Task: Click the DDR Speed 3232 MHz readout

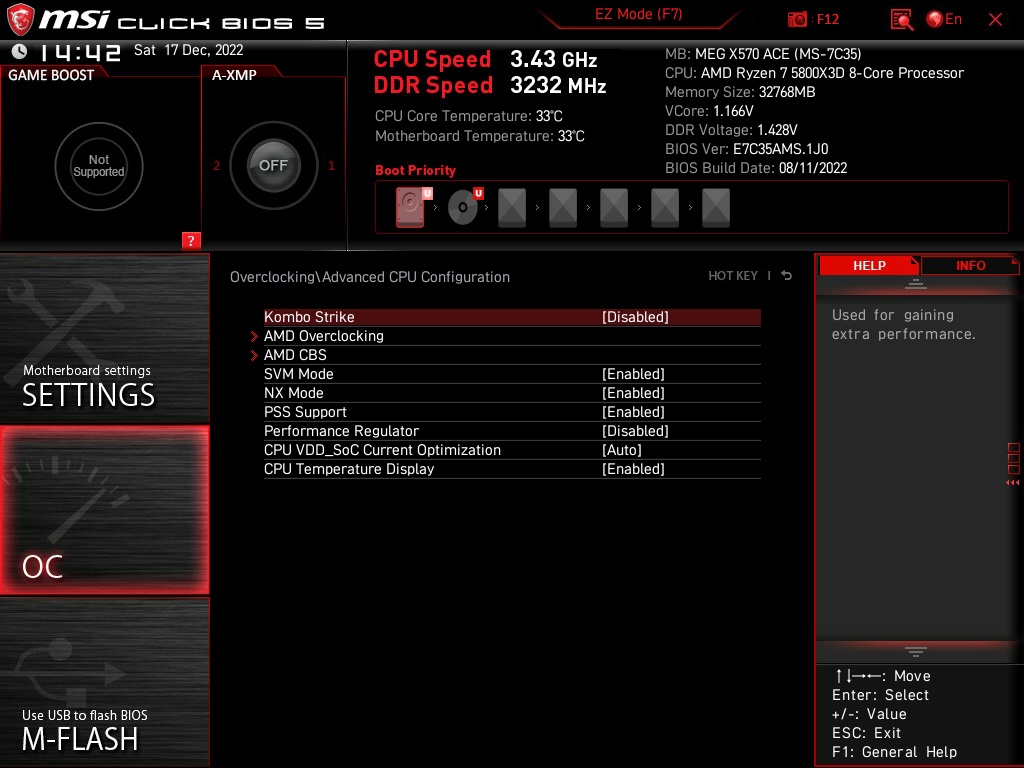Action: (490, 86)
